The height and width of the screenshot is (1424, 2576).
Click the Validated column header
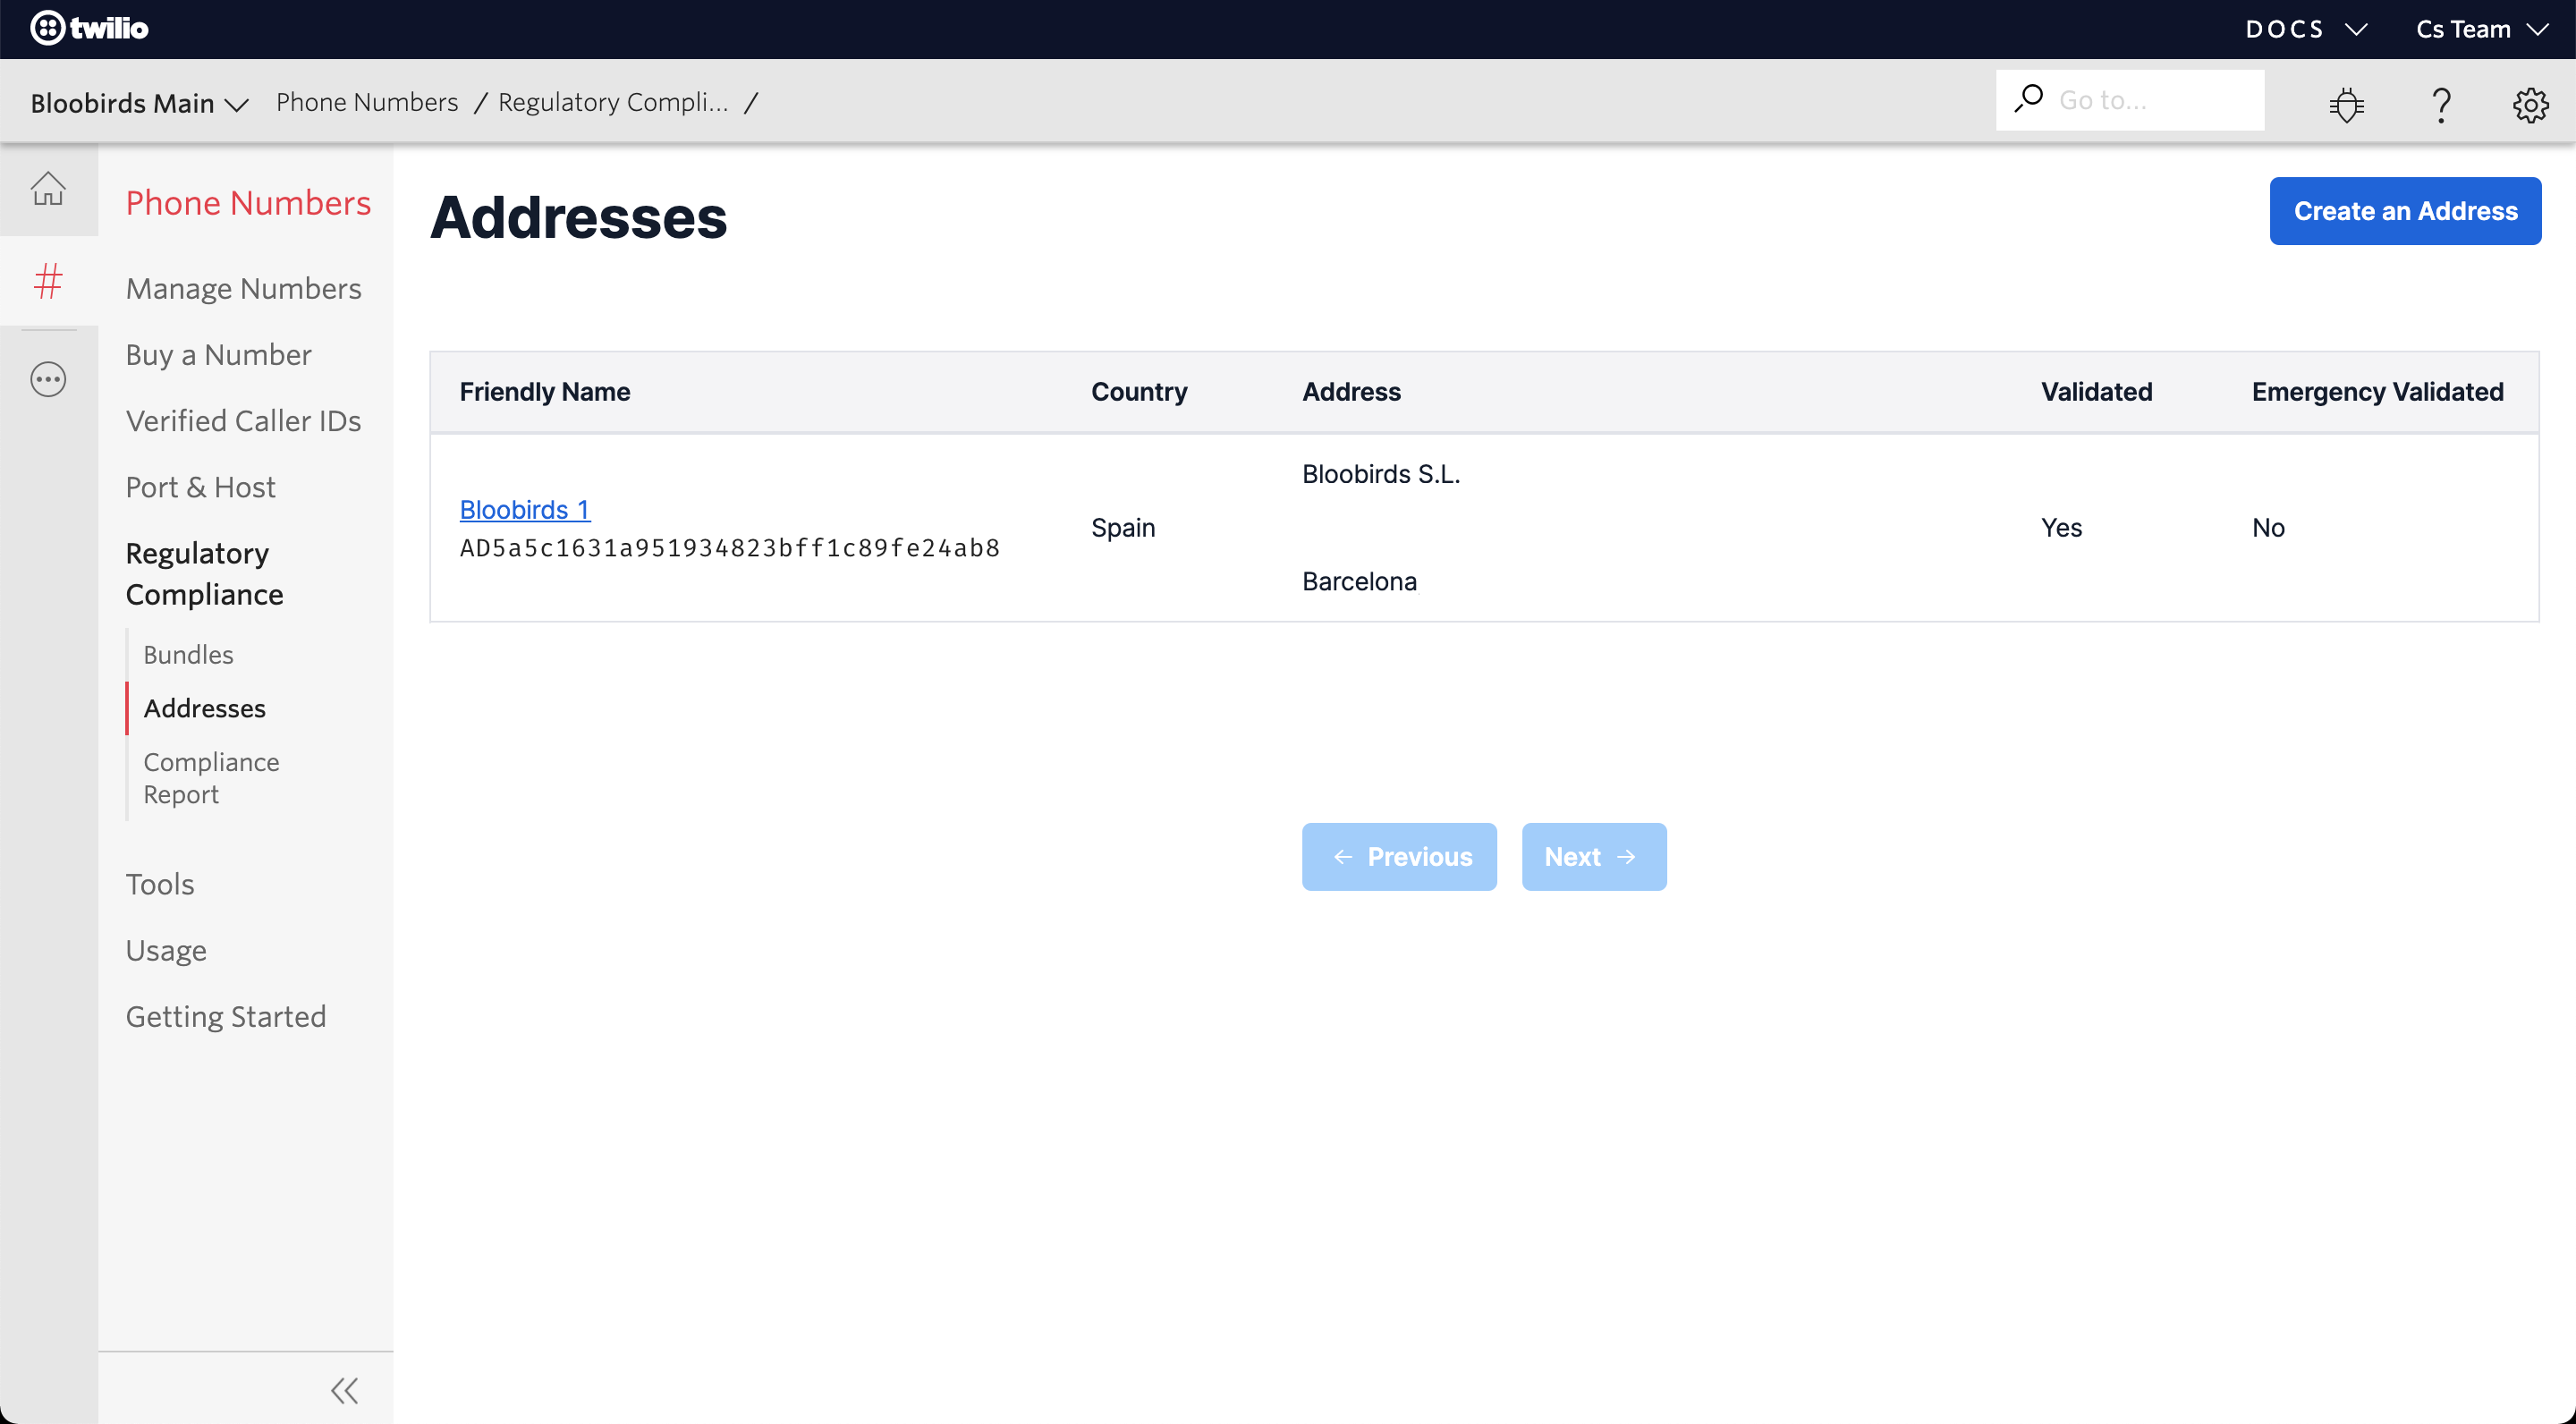(2096, 391)
